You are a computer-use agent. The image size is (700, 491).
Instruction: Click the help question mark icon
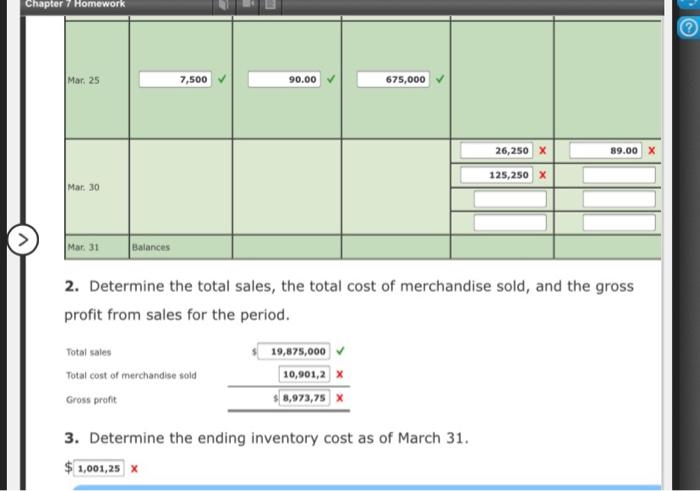[688, 28]
